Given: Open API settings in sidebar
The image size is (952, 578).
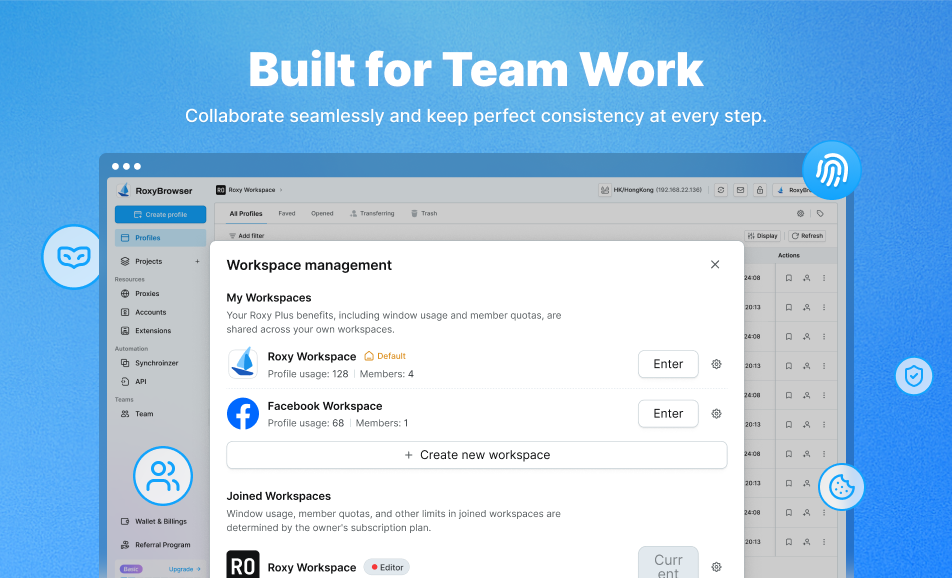Looking at the screenshot, I should [x=141, y=382].
